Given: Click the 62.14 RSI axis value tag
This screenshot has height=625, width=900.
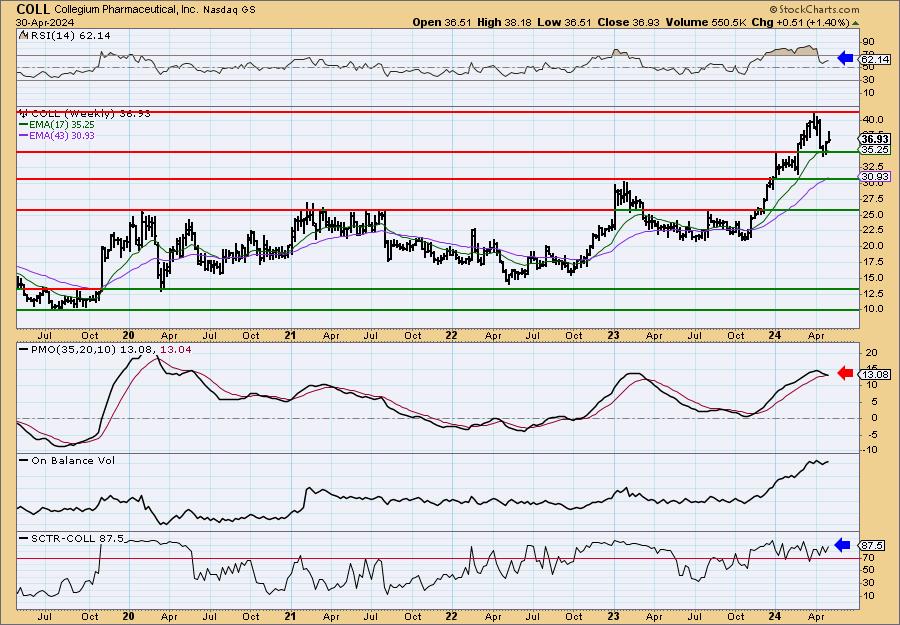Looking at the screenshot, I should (x=875, y=59).
